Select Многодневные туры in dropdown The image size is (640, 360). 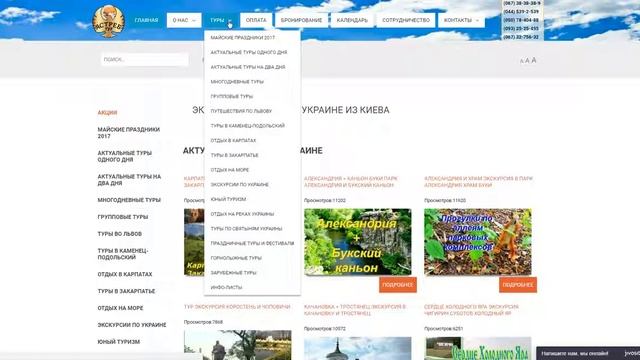click(x=237, y=82)
